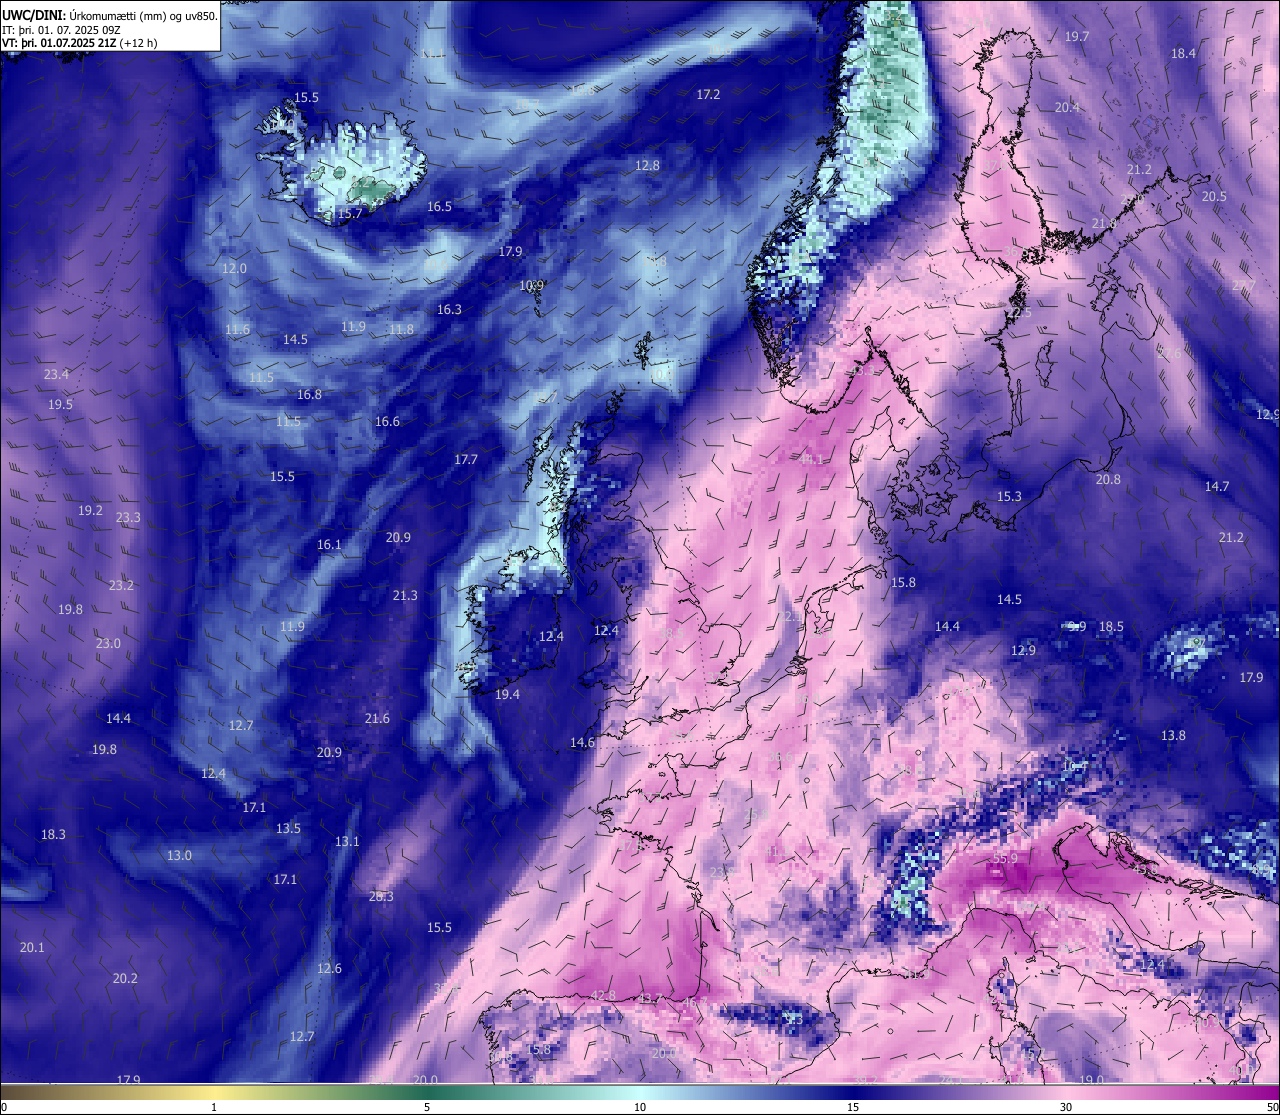Click the value '19.2' on the map
The width and height of the screenshot is (1280, 1115).
pyautogui.click(x=90, y=510)
